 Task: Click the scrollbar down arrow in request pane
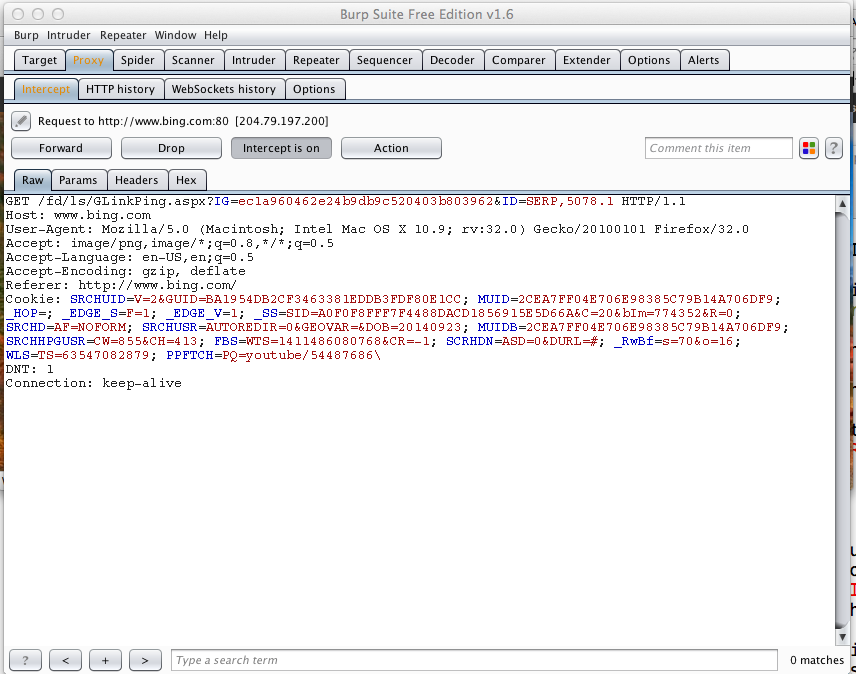pos(842,636)
